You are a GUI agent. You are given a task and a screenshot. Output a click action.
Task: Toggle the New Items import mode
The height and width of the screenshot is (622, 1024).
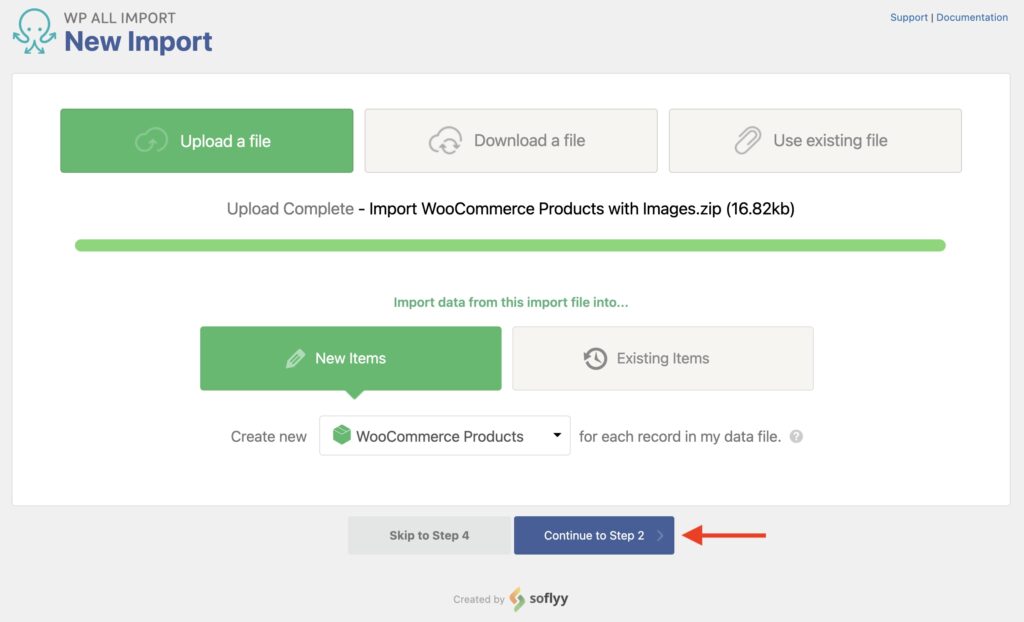coord(350,358)
